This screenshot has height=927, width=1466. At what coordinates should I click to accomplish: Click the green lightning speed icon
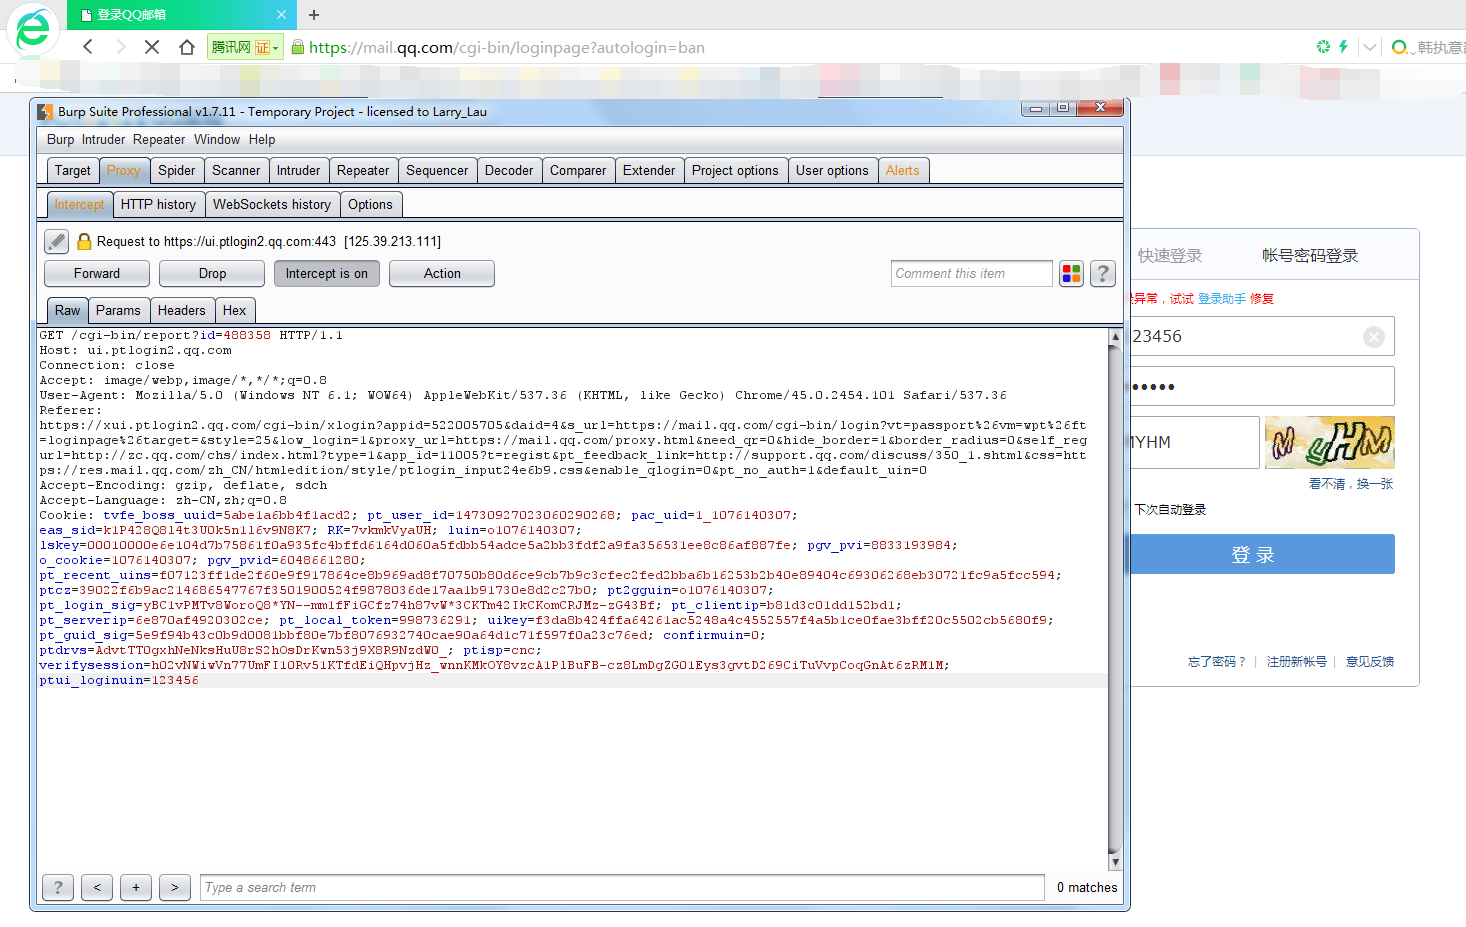(1343, 47)
